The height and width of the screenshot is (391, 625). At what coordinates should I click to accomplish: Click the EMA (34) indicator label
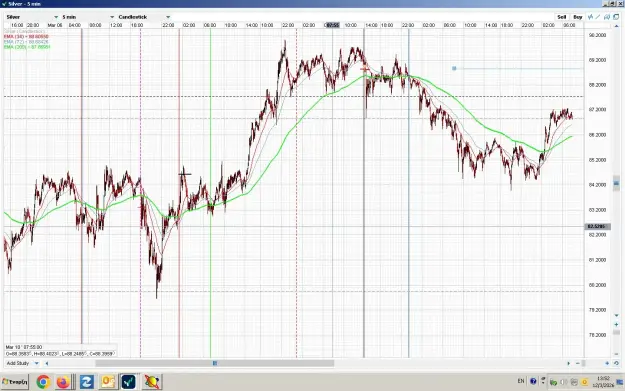[x=26, y=37]
